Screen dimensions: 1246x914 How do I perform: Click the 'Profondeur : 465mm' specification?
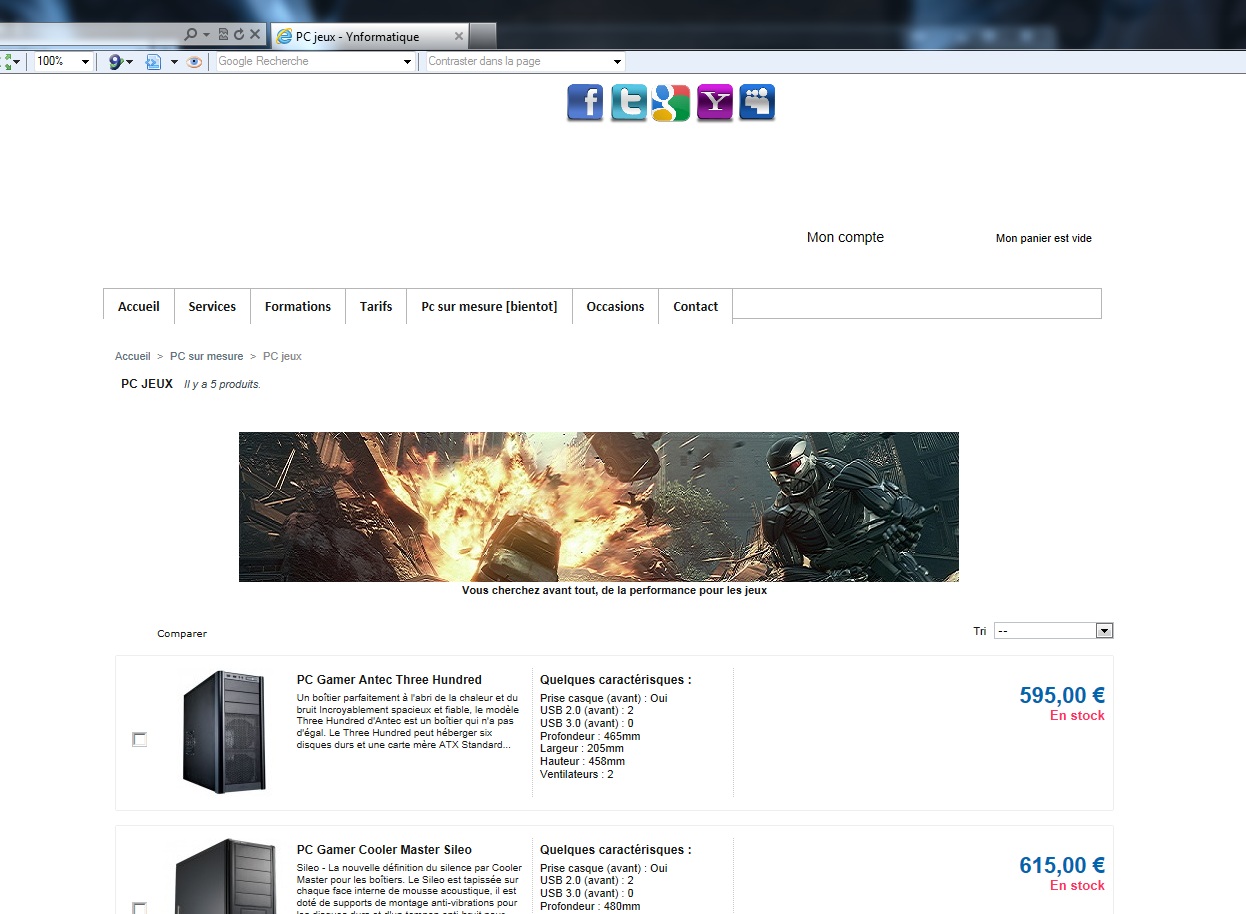pyautogui.click(x=590, y=736)
